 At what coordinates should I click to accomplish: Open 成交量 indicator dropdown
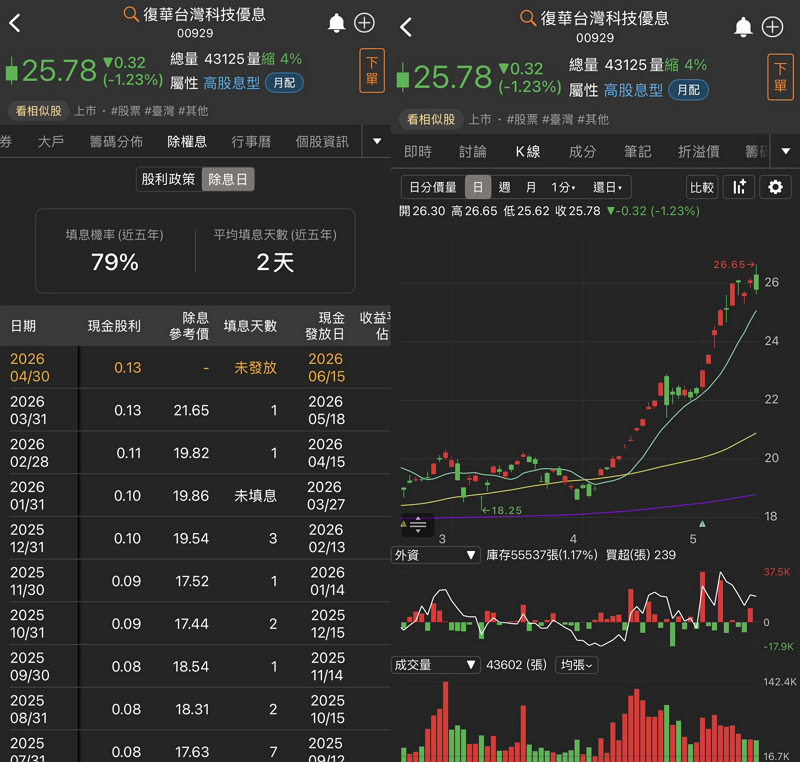(x=435, y=665)
